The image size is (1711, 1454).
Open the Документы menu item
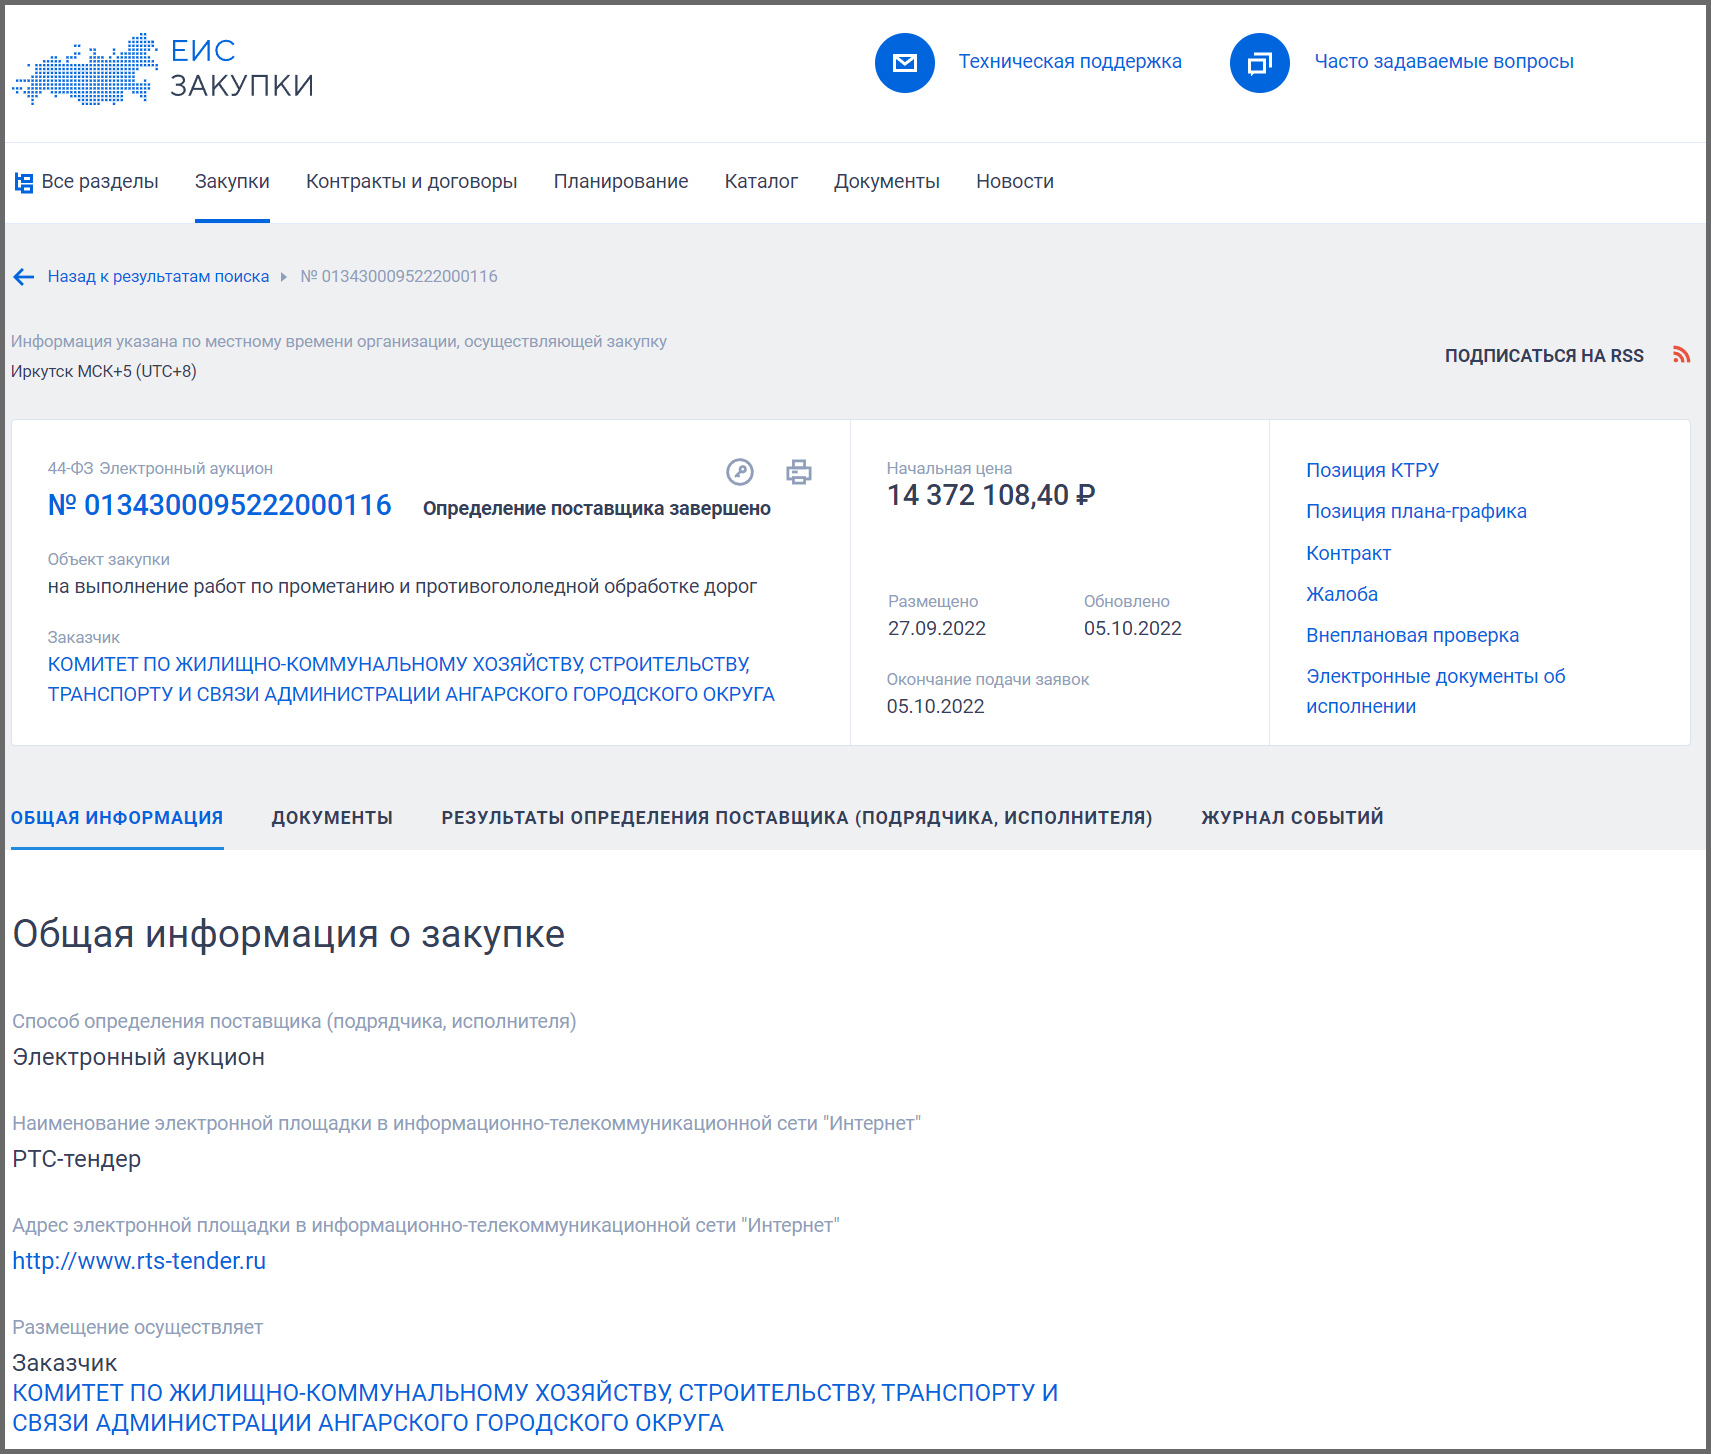click(887, 182)
